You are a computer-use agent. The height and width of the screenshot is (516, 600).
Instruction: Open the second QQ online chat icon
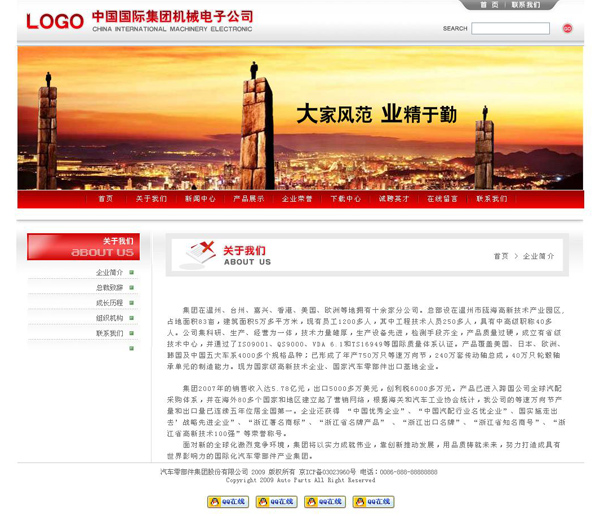(276, 502)
